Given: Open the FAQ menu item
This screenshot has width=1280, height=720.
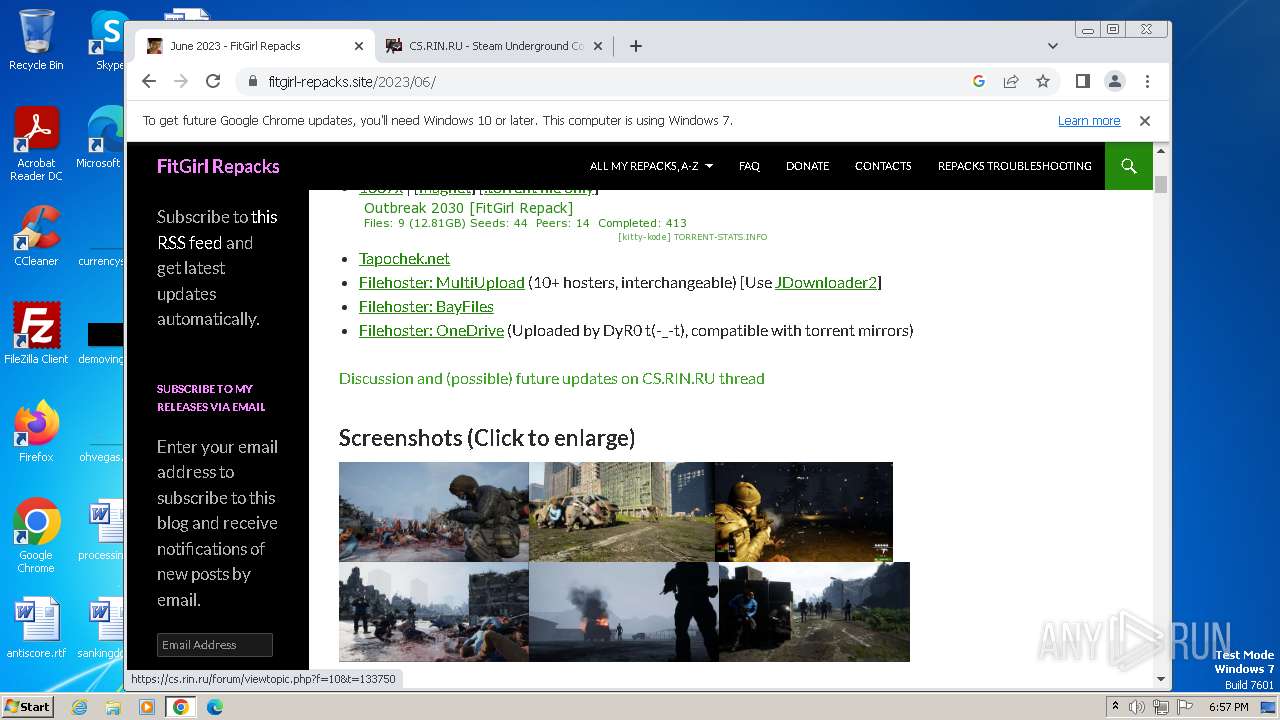Looking at the screenshot, I should coord(749,166).
